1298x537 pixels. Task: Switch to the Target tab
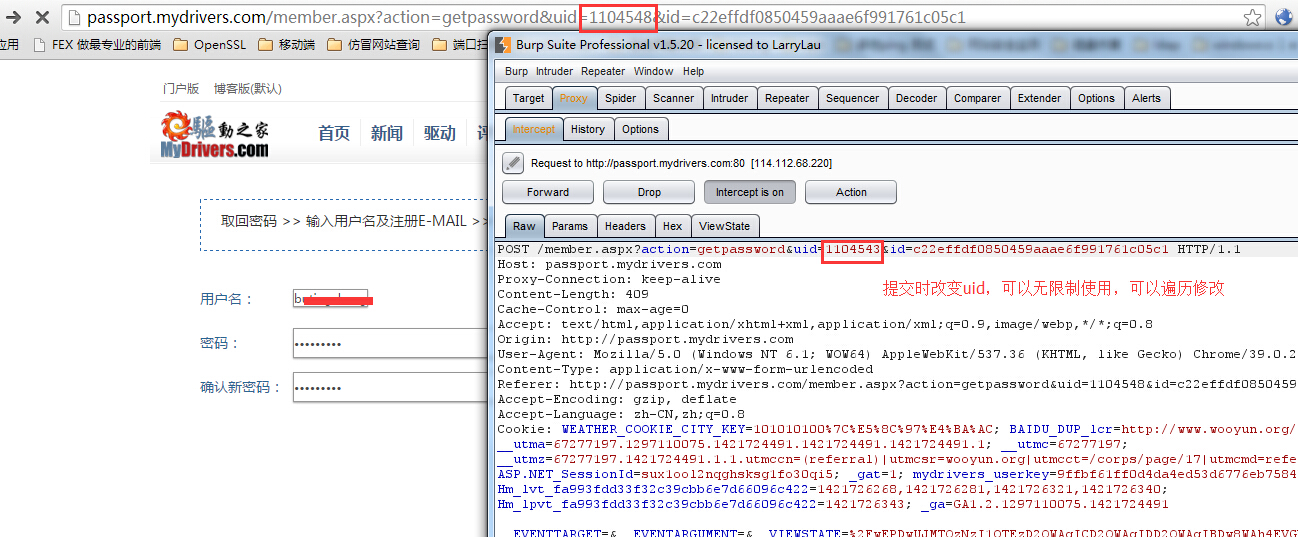(x=528, y=98)
